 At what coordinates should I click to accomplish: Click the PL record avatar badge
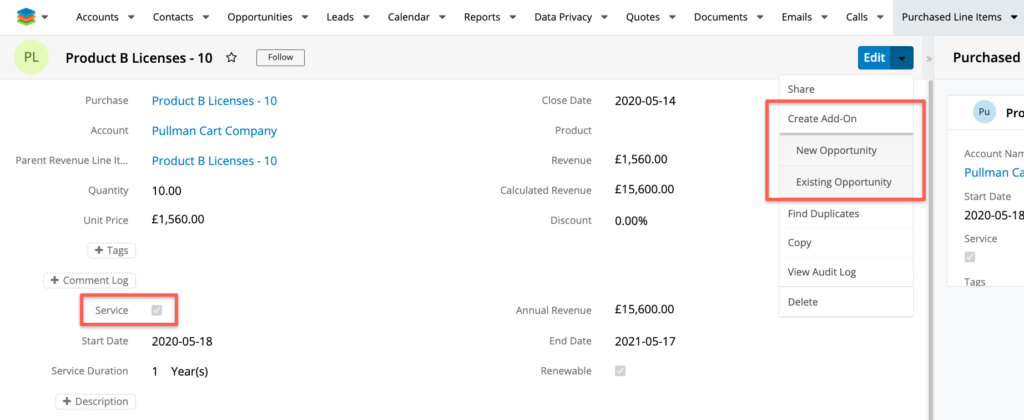[x=31, y=57]
